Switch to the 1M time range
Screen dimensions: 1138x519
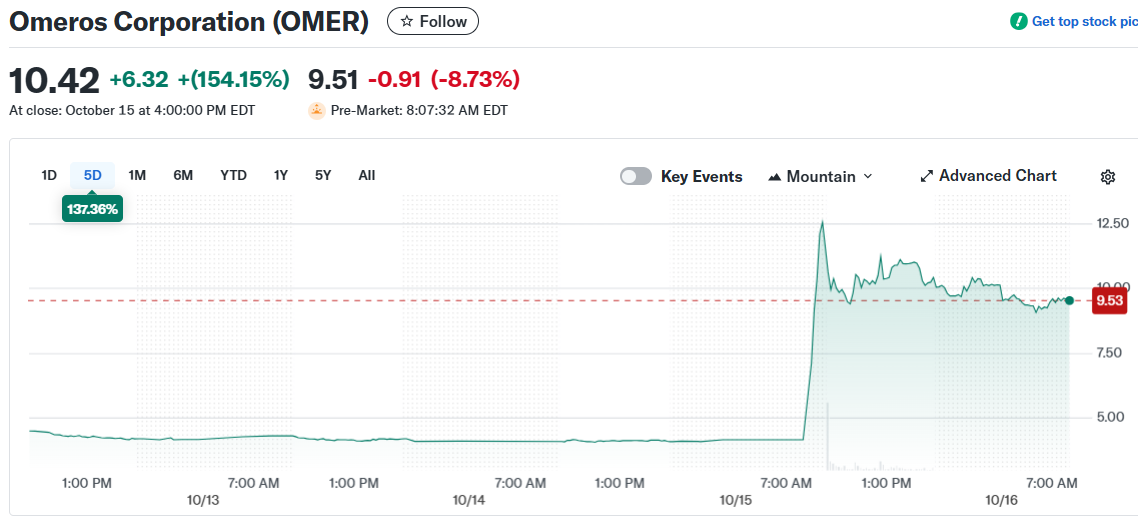tap(137, 175)
